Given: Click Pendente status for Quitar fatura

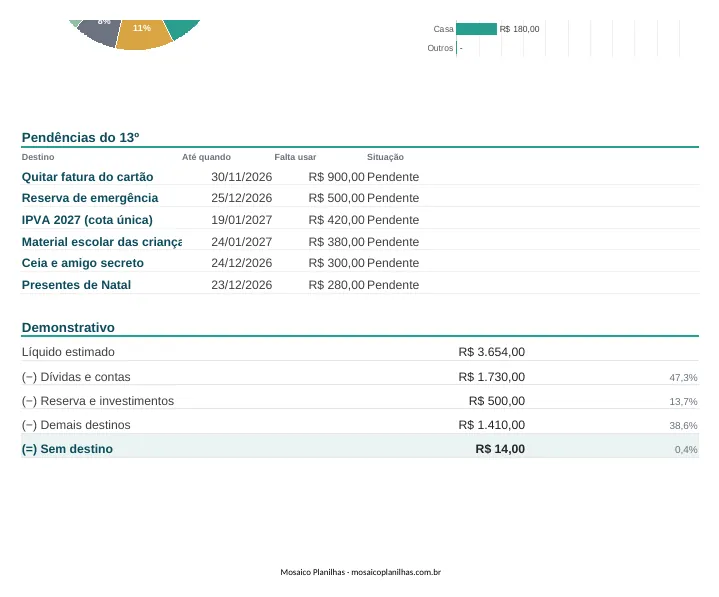Looking at the screenshot, I should [x=393, y=177].
